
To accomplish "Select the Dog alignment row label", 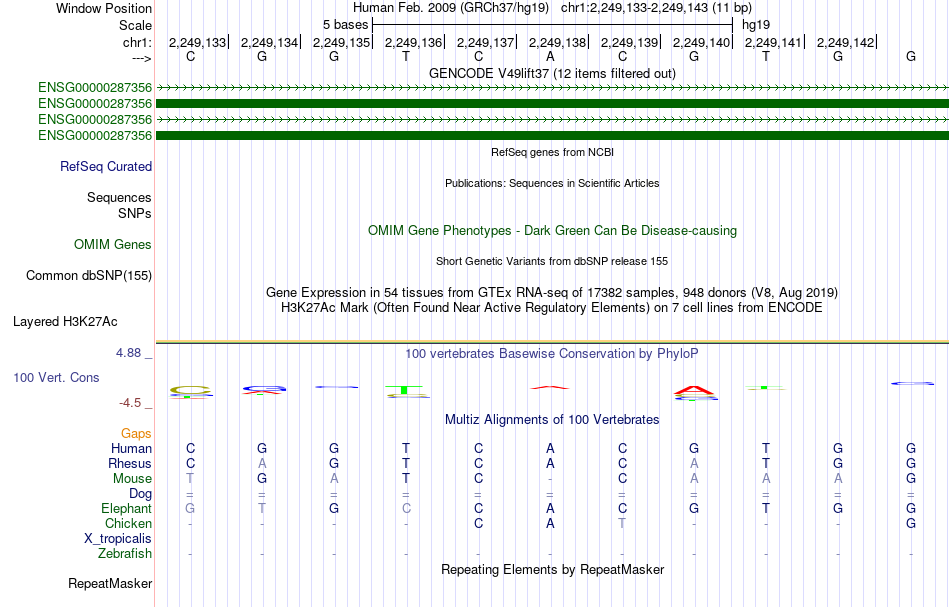I will point(140,494).
